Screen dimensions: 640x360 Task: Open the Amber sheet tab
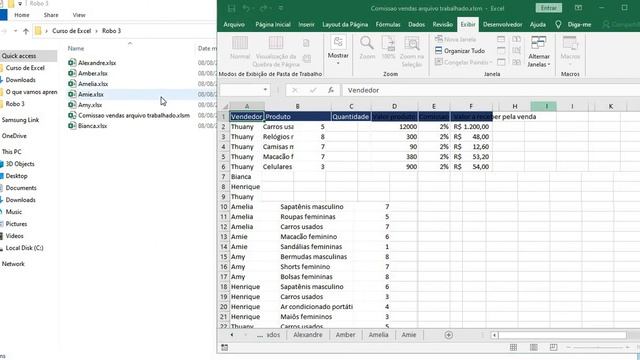[x=345, y=335]
